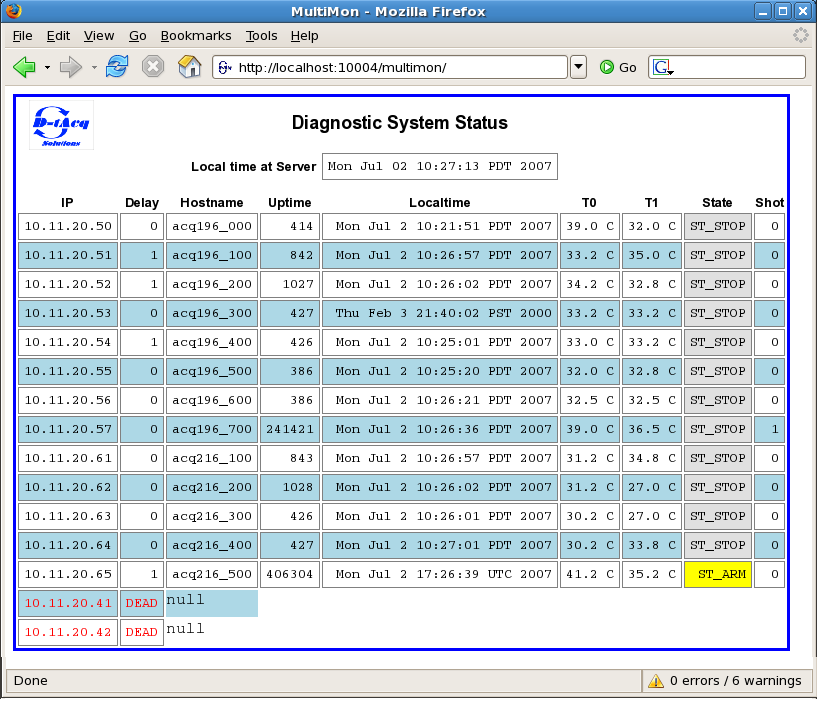Click hostname acq216_200

point(212,487)
